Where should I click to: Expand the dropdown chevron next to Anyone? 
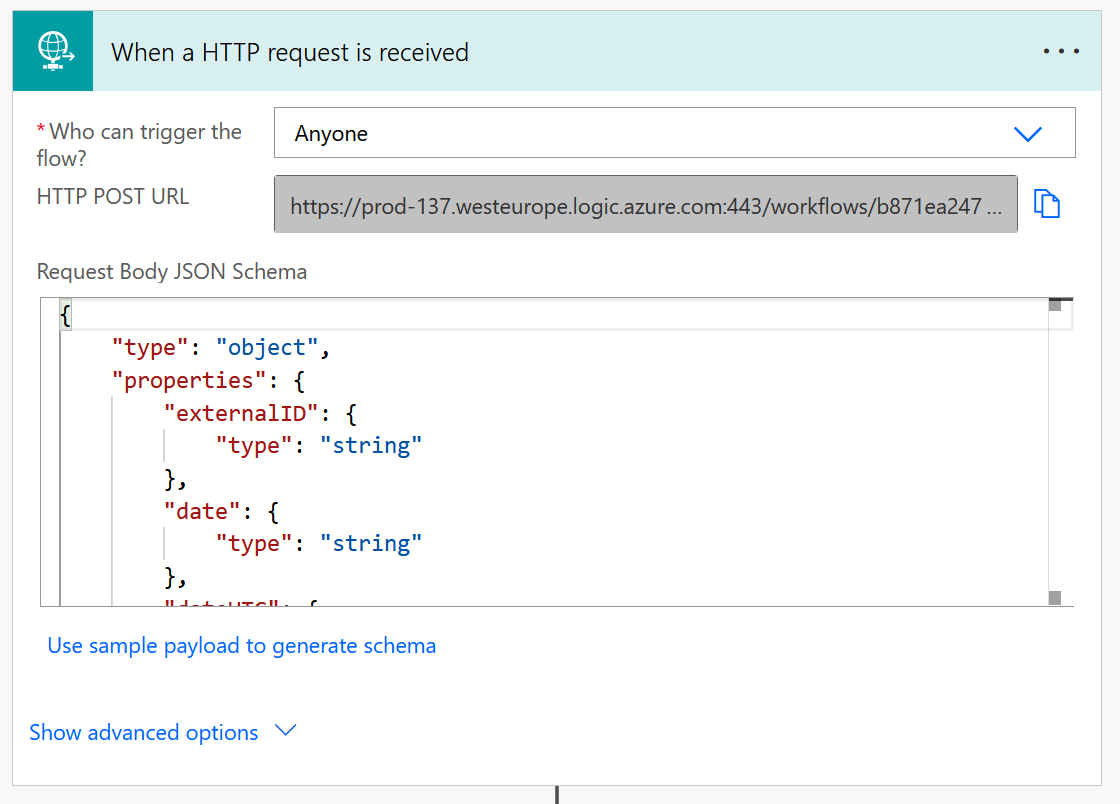[1028, 134]
